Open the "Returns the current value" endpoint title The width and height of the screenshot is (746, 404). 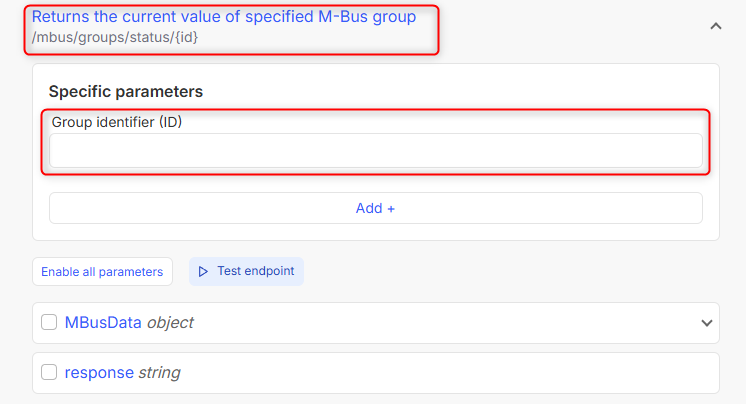pyautogui.click(x=224, y=17)
